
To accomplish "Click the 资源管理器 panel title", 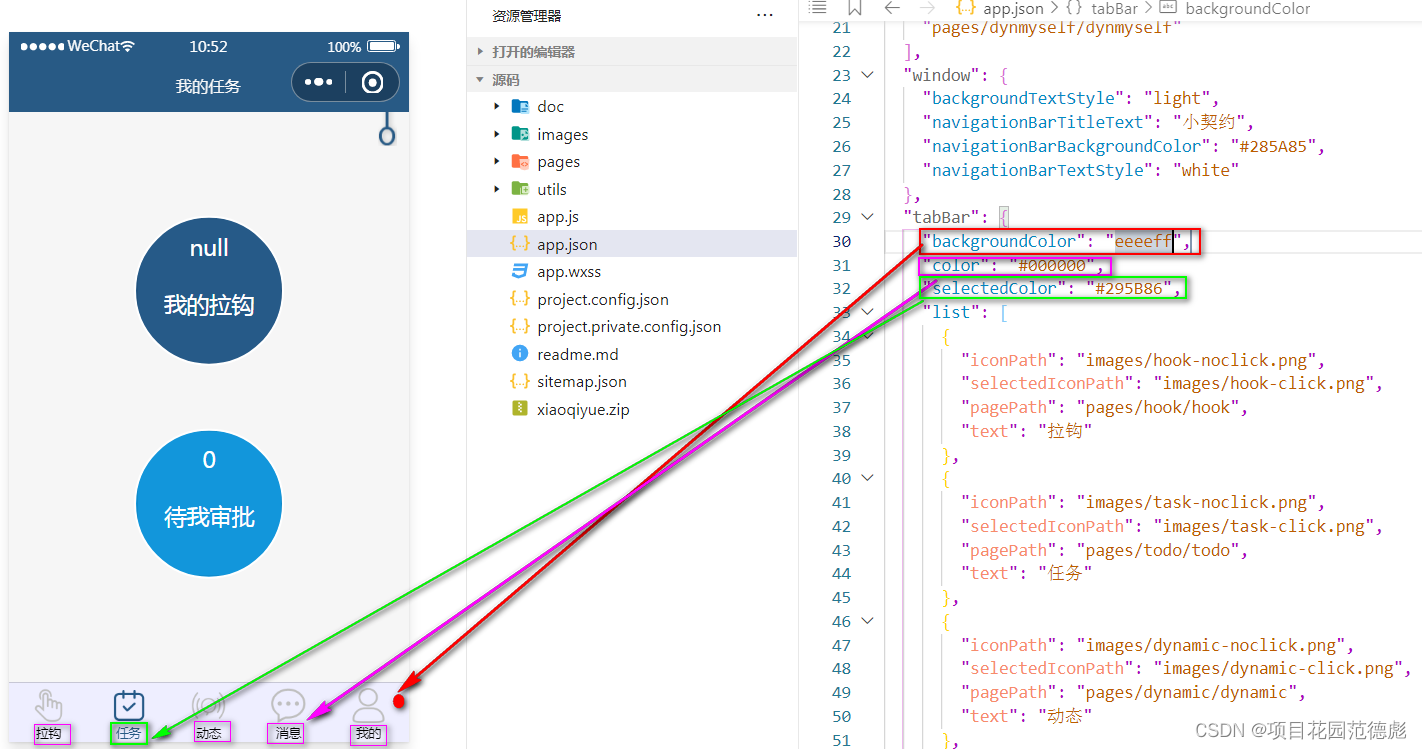I will coord(527,16).
